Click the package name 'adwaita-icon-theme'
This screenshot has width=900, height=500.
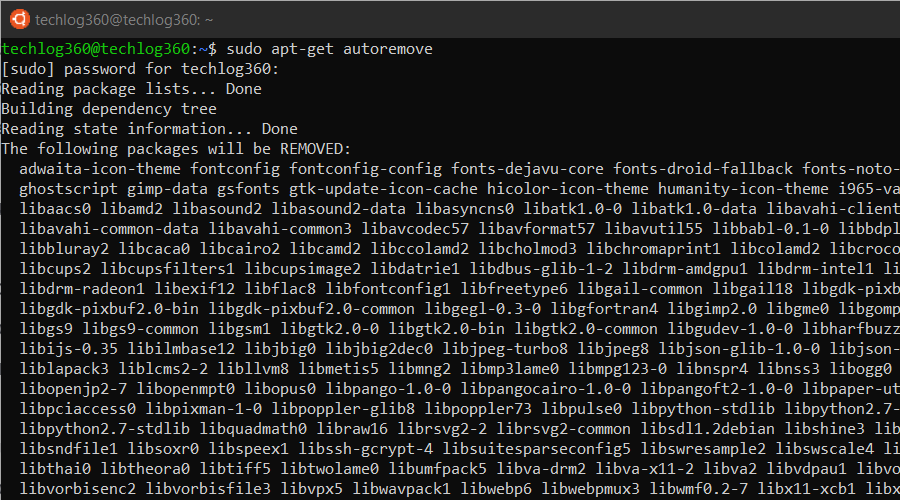[100, 169]
